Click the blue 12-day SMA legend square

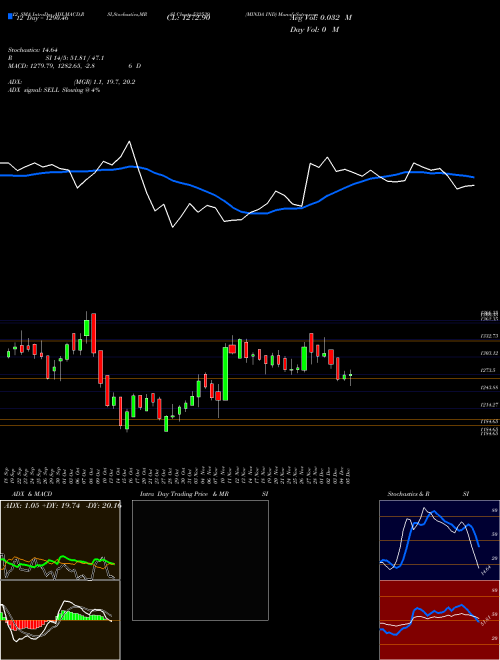(x=10, y=17)
